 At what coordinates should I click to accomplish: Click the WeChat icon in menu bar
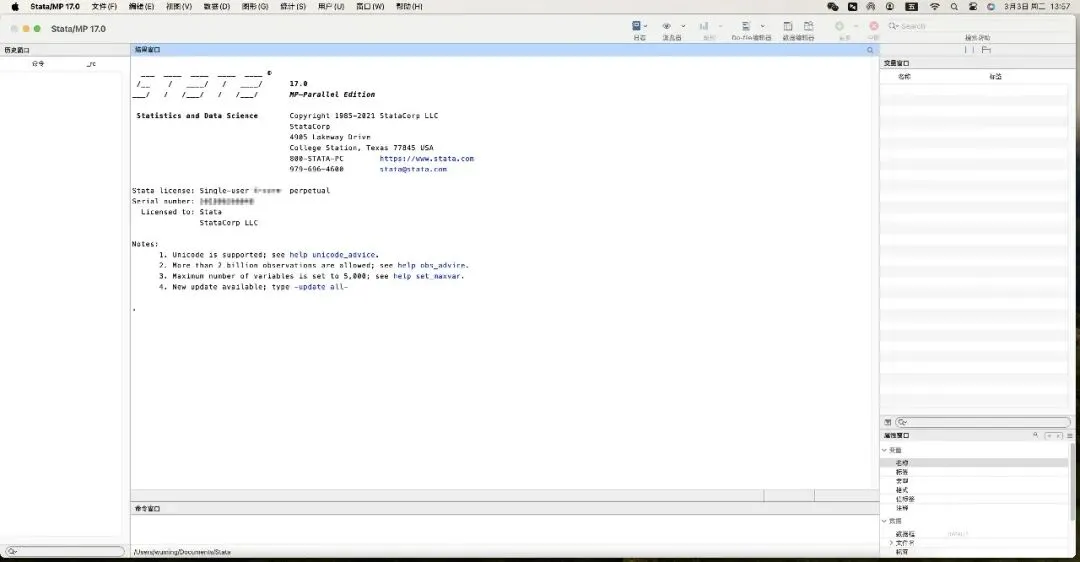coord(833,6)
